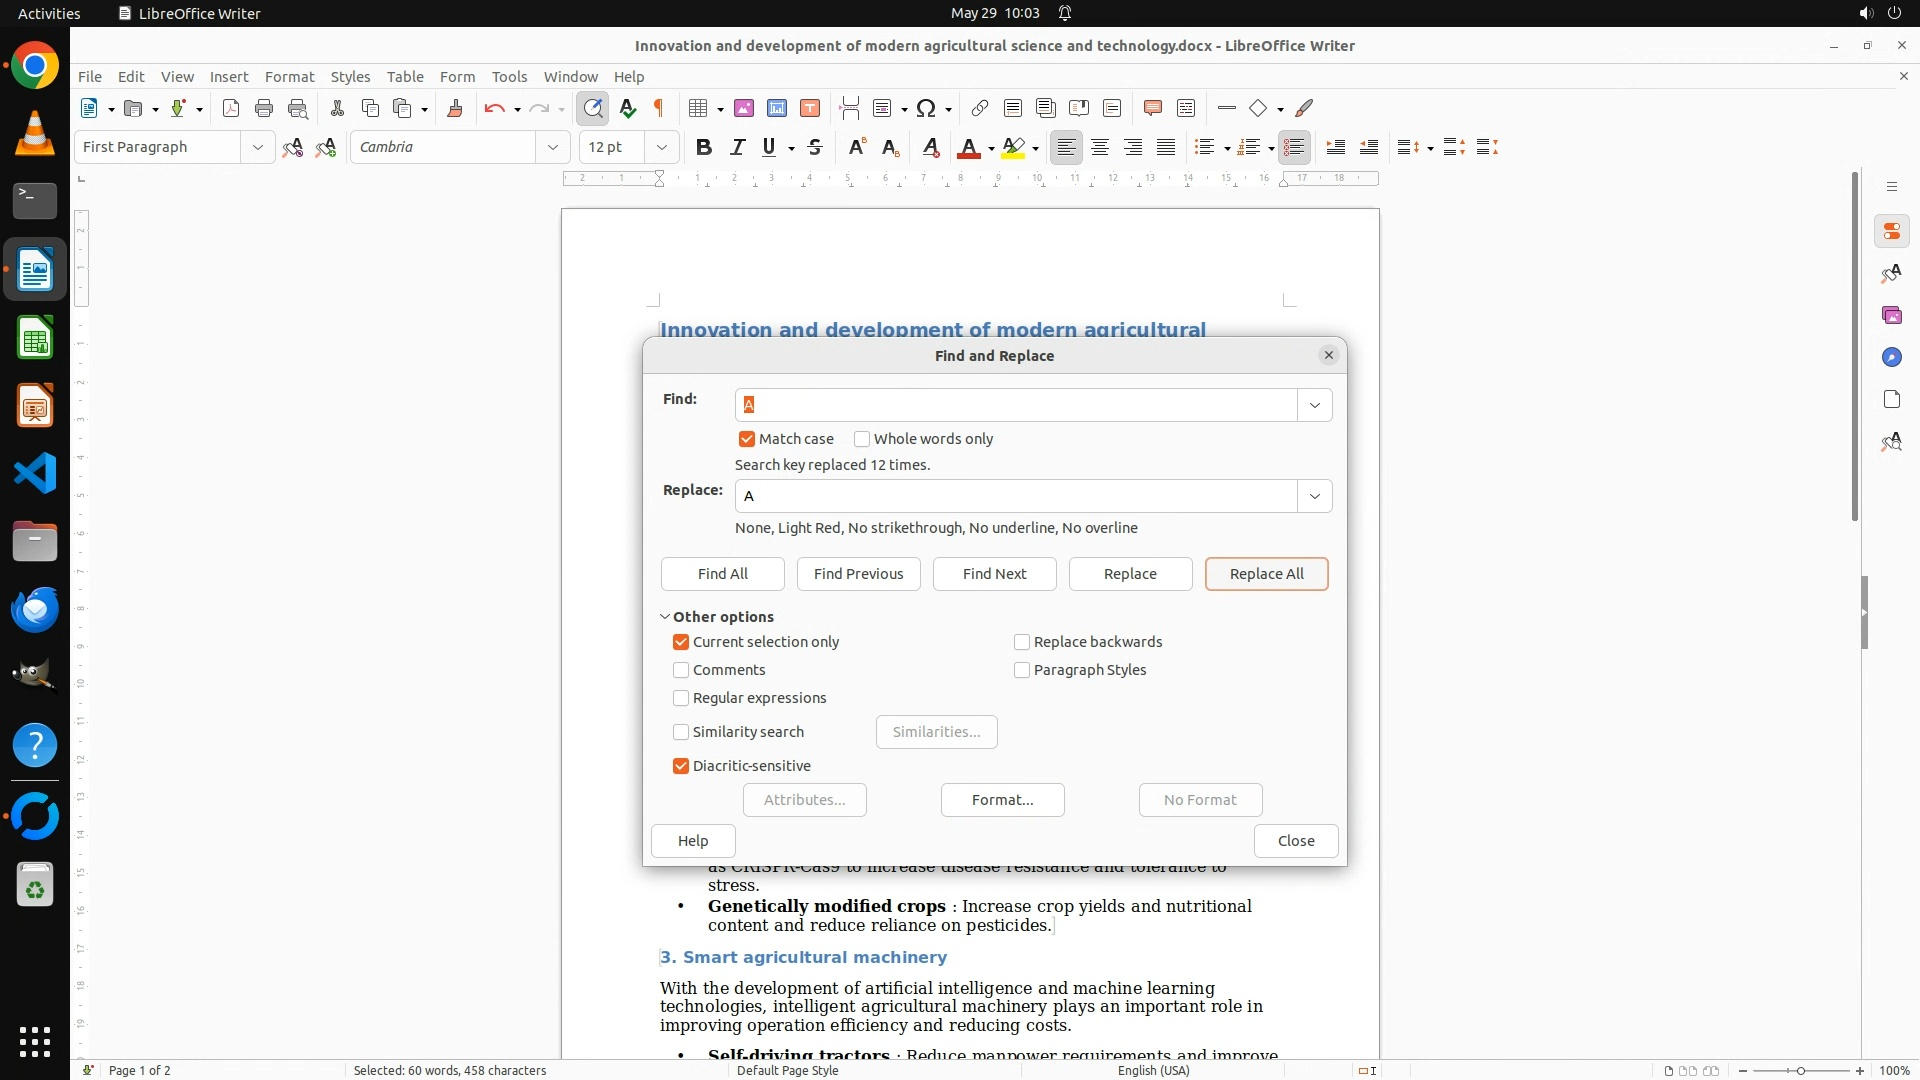1920x1080 pixels.
Task: Click the Center alignment icon
Action: tap(1100, 147)
